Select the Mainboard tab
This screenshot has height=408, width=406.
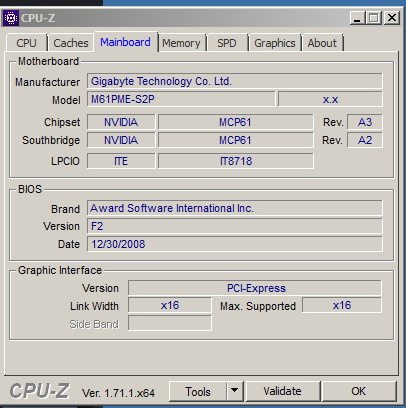125,42
